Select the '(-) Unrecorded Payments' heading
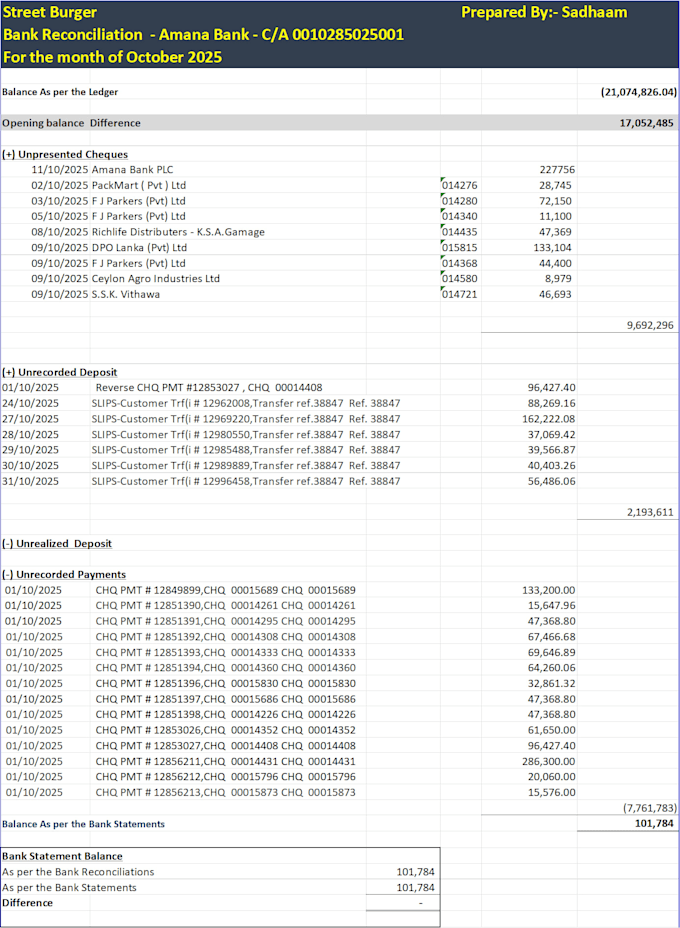The image size is (680, 928). click(64, 575)
